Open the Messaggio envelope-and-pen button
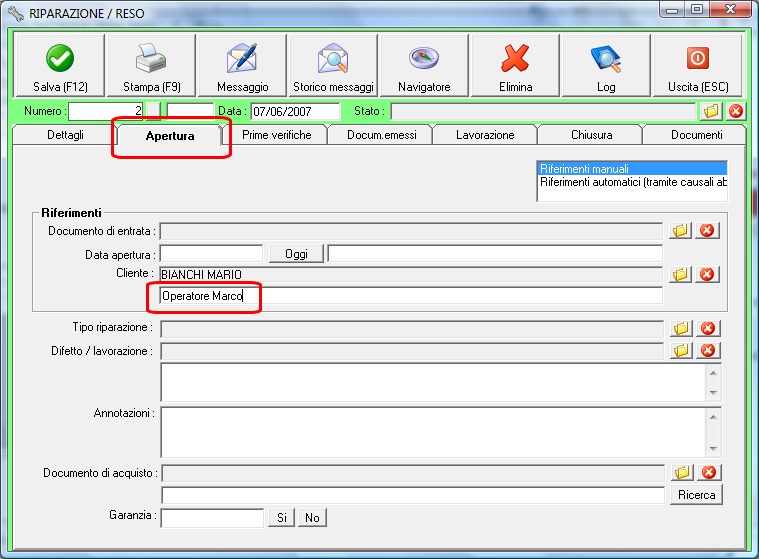The image size is (759, 559). 243,65
